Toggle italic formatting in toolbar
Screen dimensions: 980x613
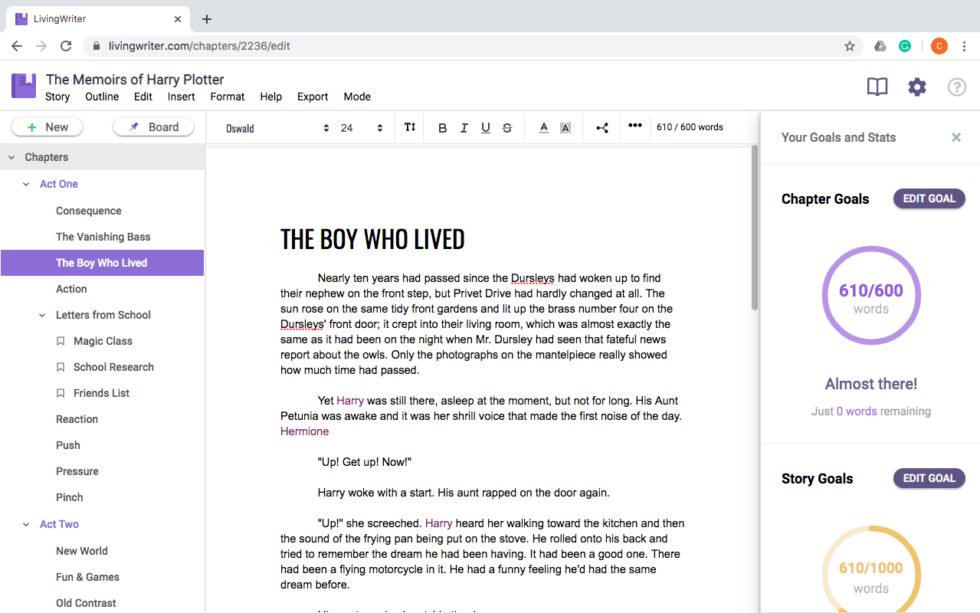coord(464,127)
